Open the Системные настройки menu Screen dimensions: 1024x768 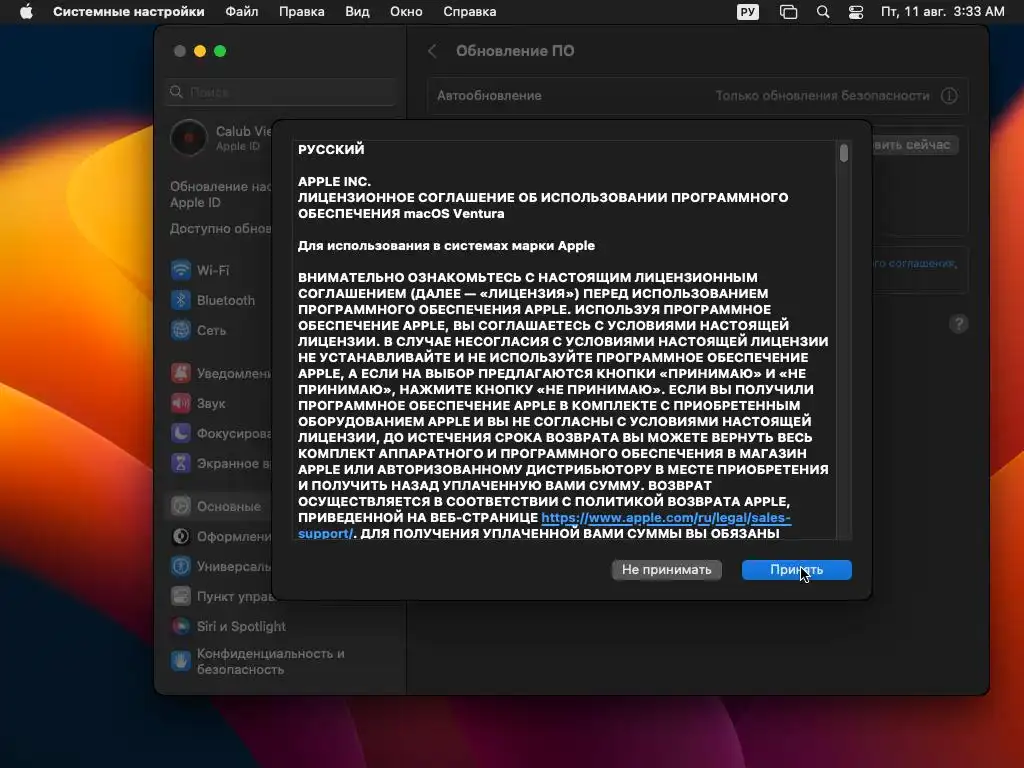tap(129, 12)
